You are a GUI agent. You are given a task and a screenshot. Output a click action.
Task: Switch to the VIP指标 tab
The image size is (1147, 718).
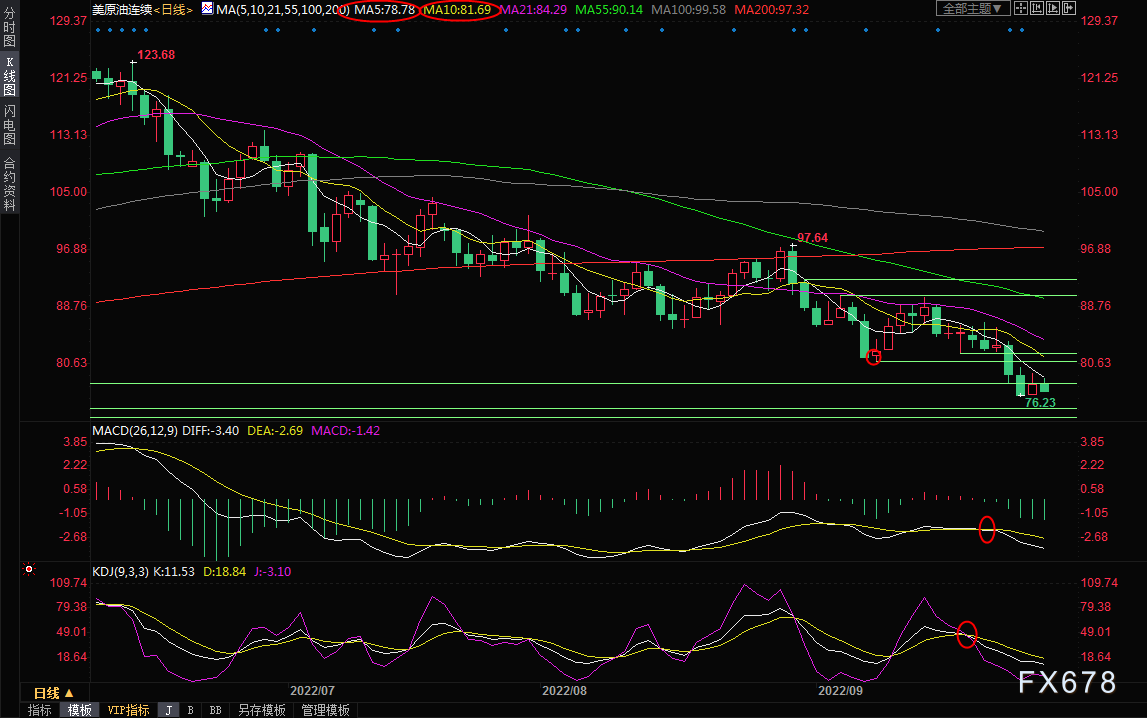click(128, 710)
